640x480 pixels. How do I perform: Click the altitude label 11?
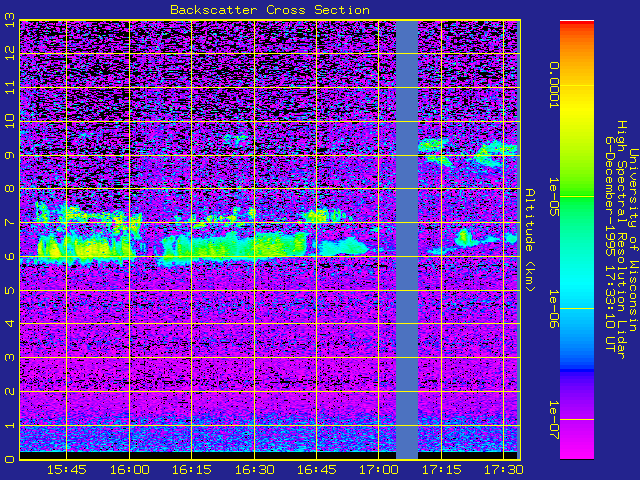tap(10, 87)
